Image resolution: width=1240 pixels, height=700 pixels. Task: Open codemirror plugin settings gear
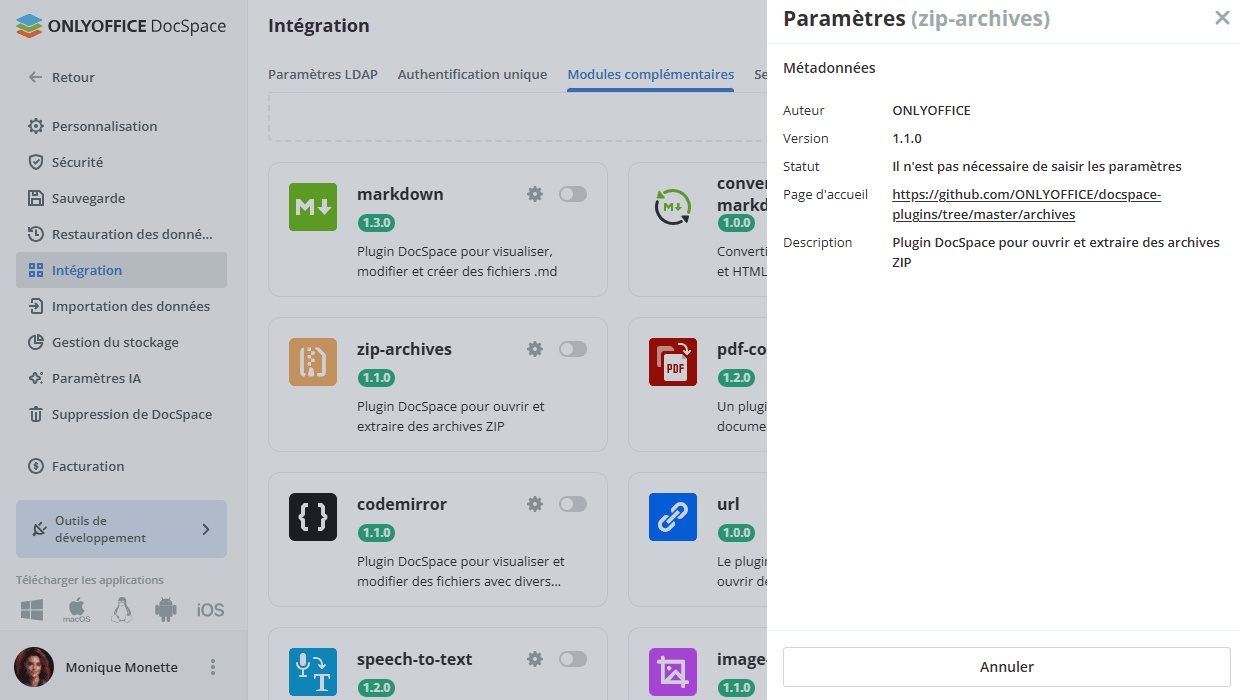535,504
